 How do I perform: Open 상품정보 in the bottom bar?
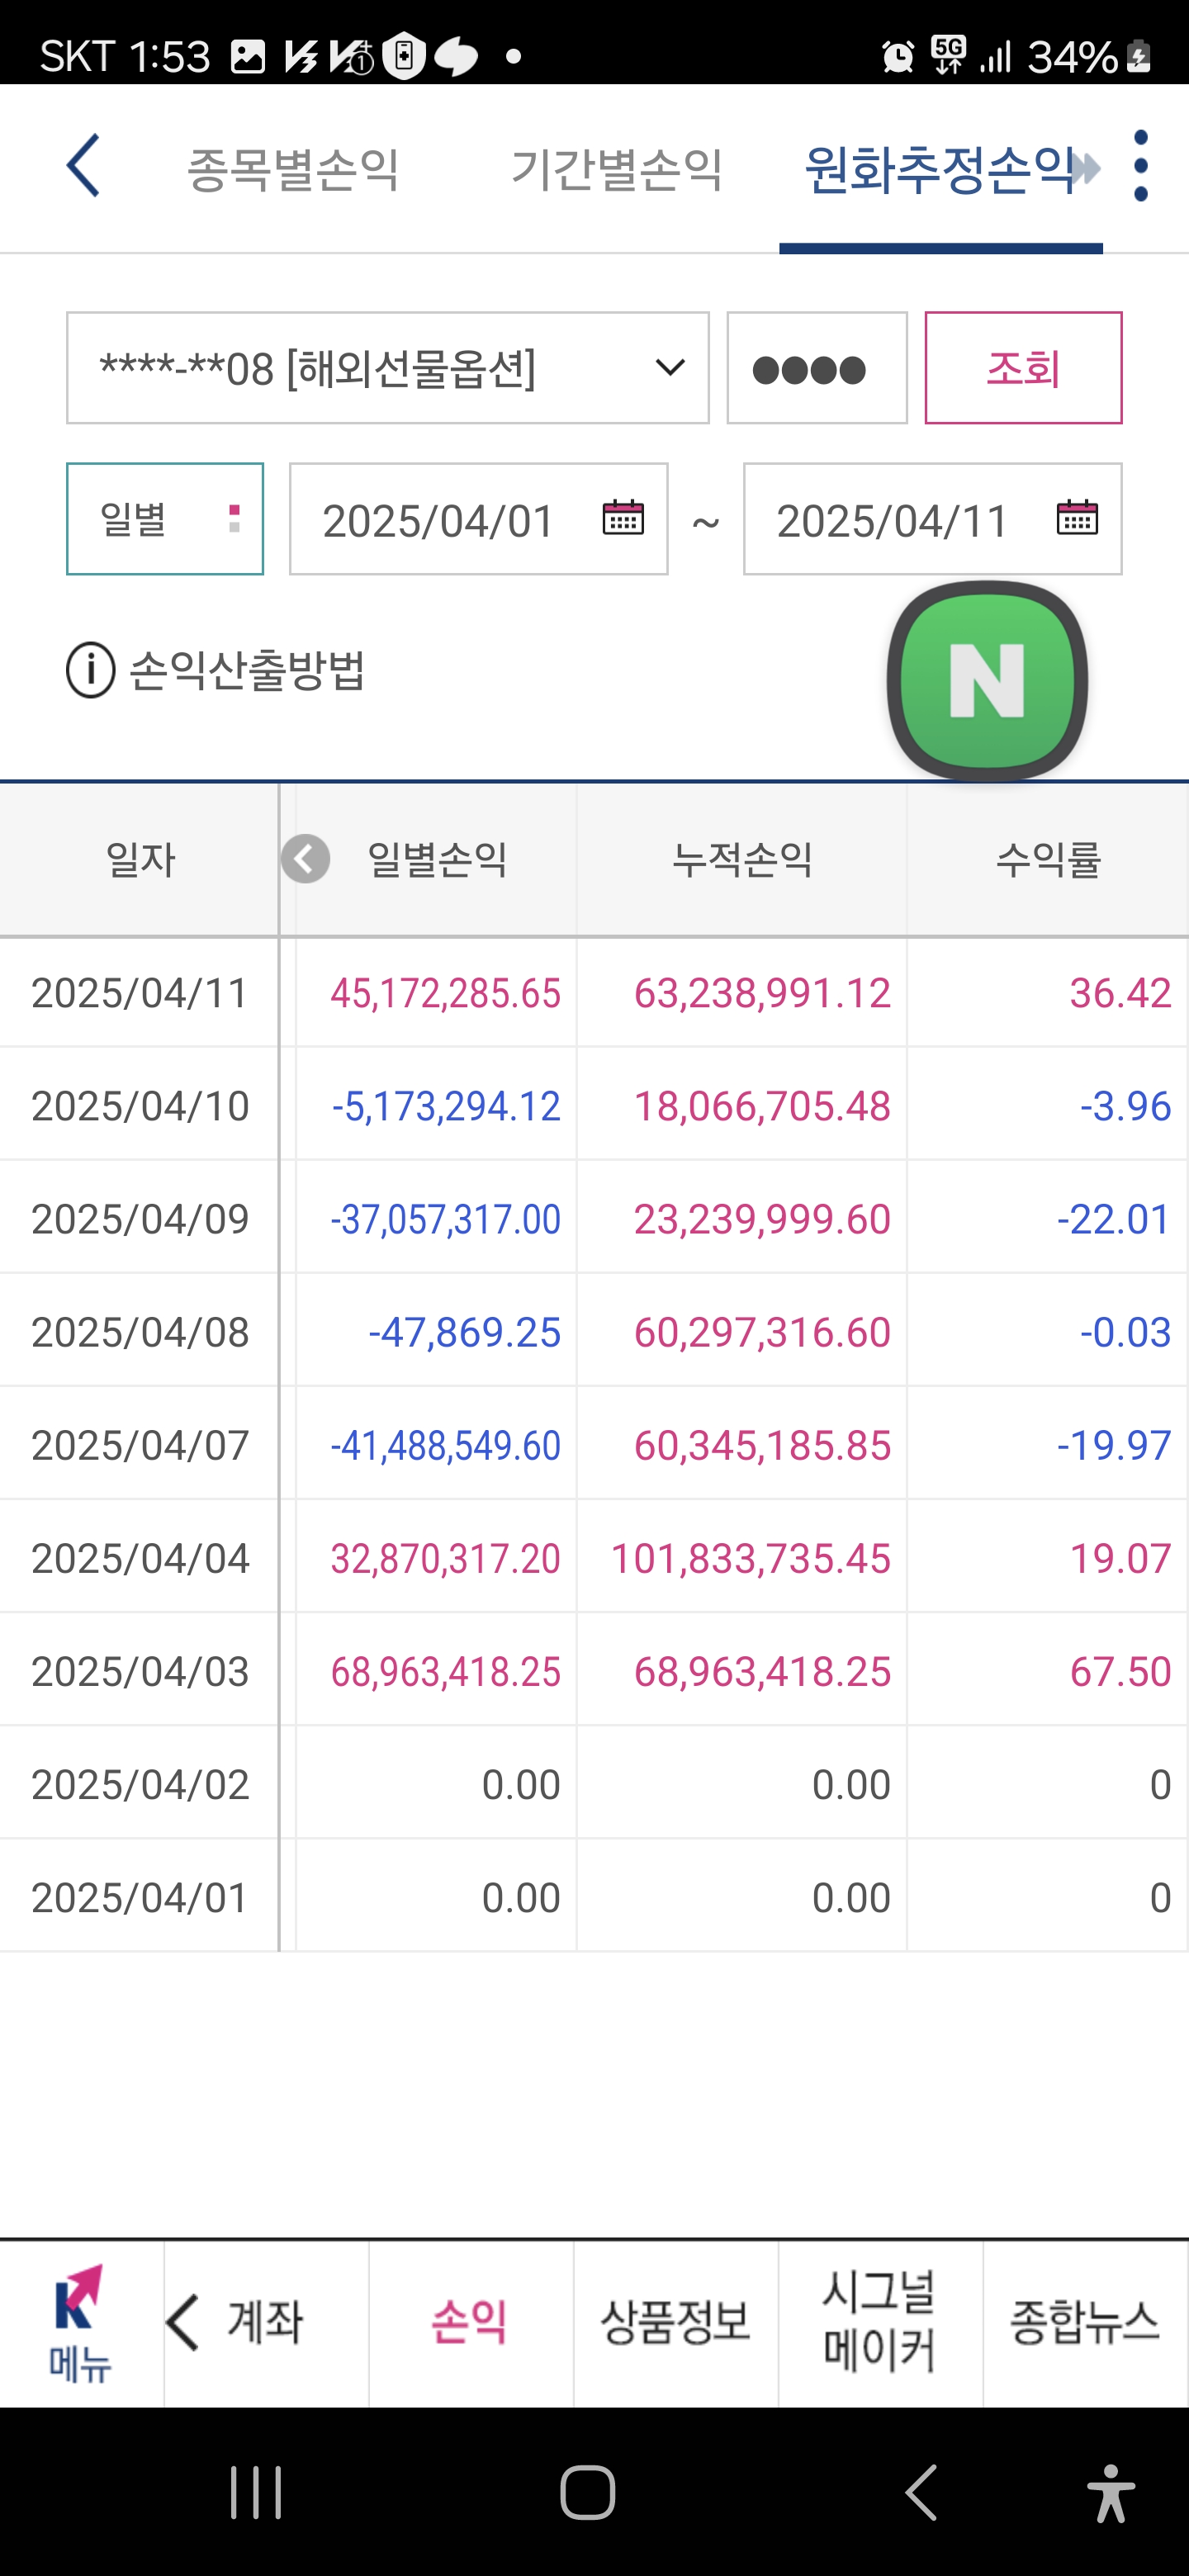click(x=676, y=2322)
